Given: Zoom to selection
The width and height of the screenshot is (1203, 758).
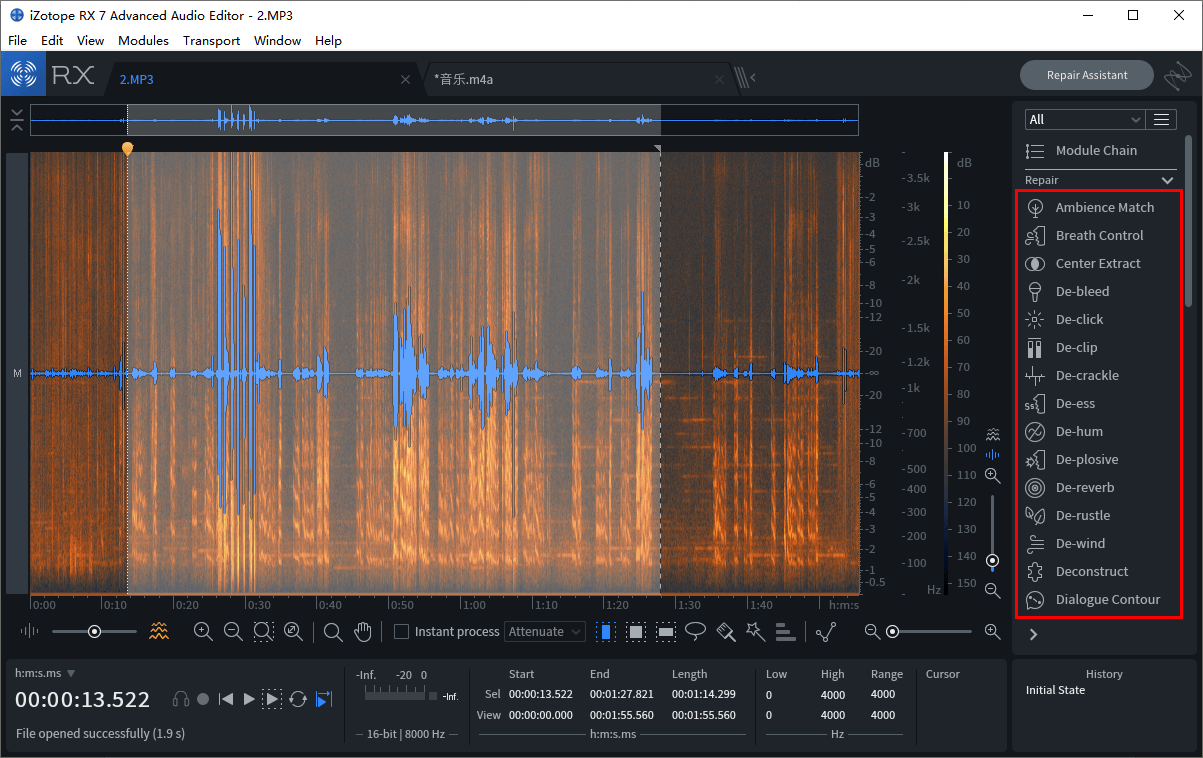Looking at the screenshot, I should (263, 631).
